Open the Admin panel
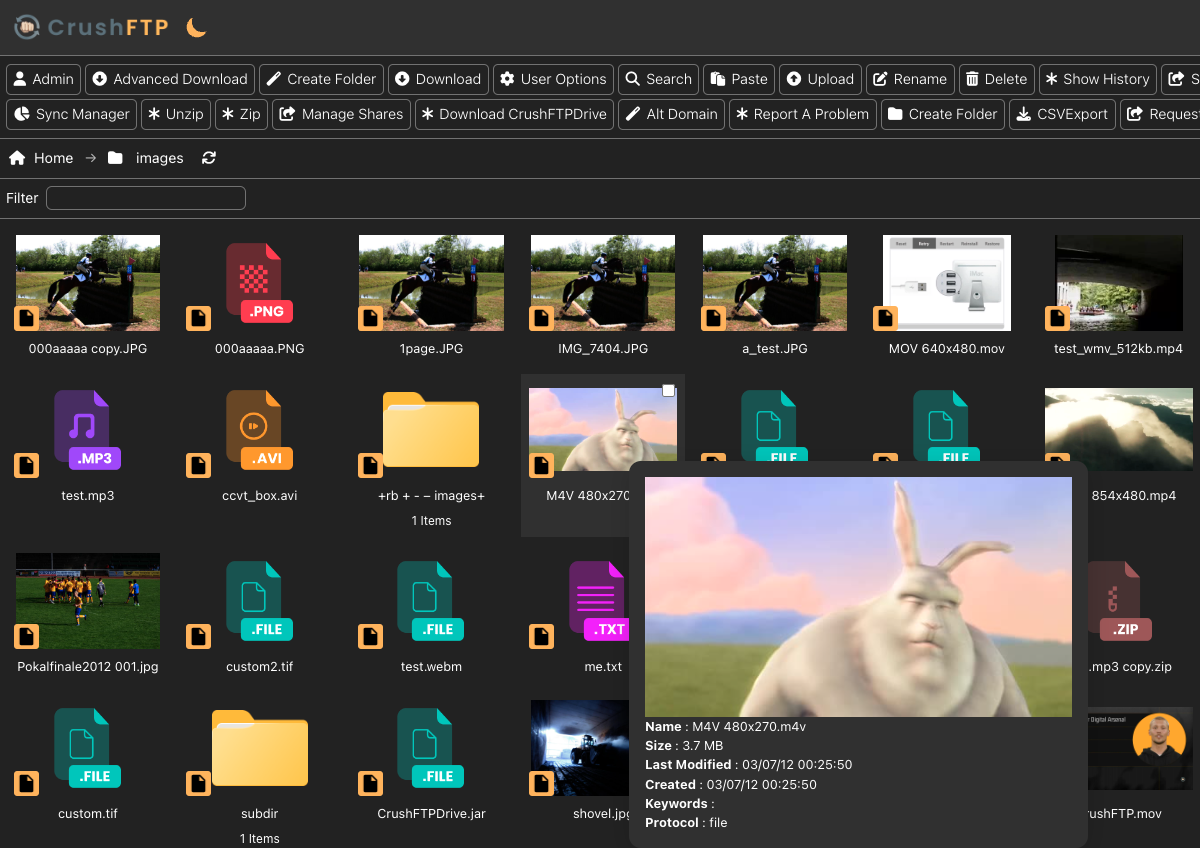This screenshot has height=848, width=1200. pos(44,79)
